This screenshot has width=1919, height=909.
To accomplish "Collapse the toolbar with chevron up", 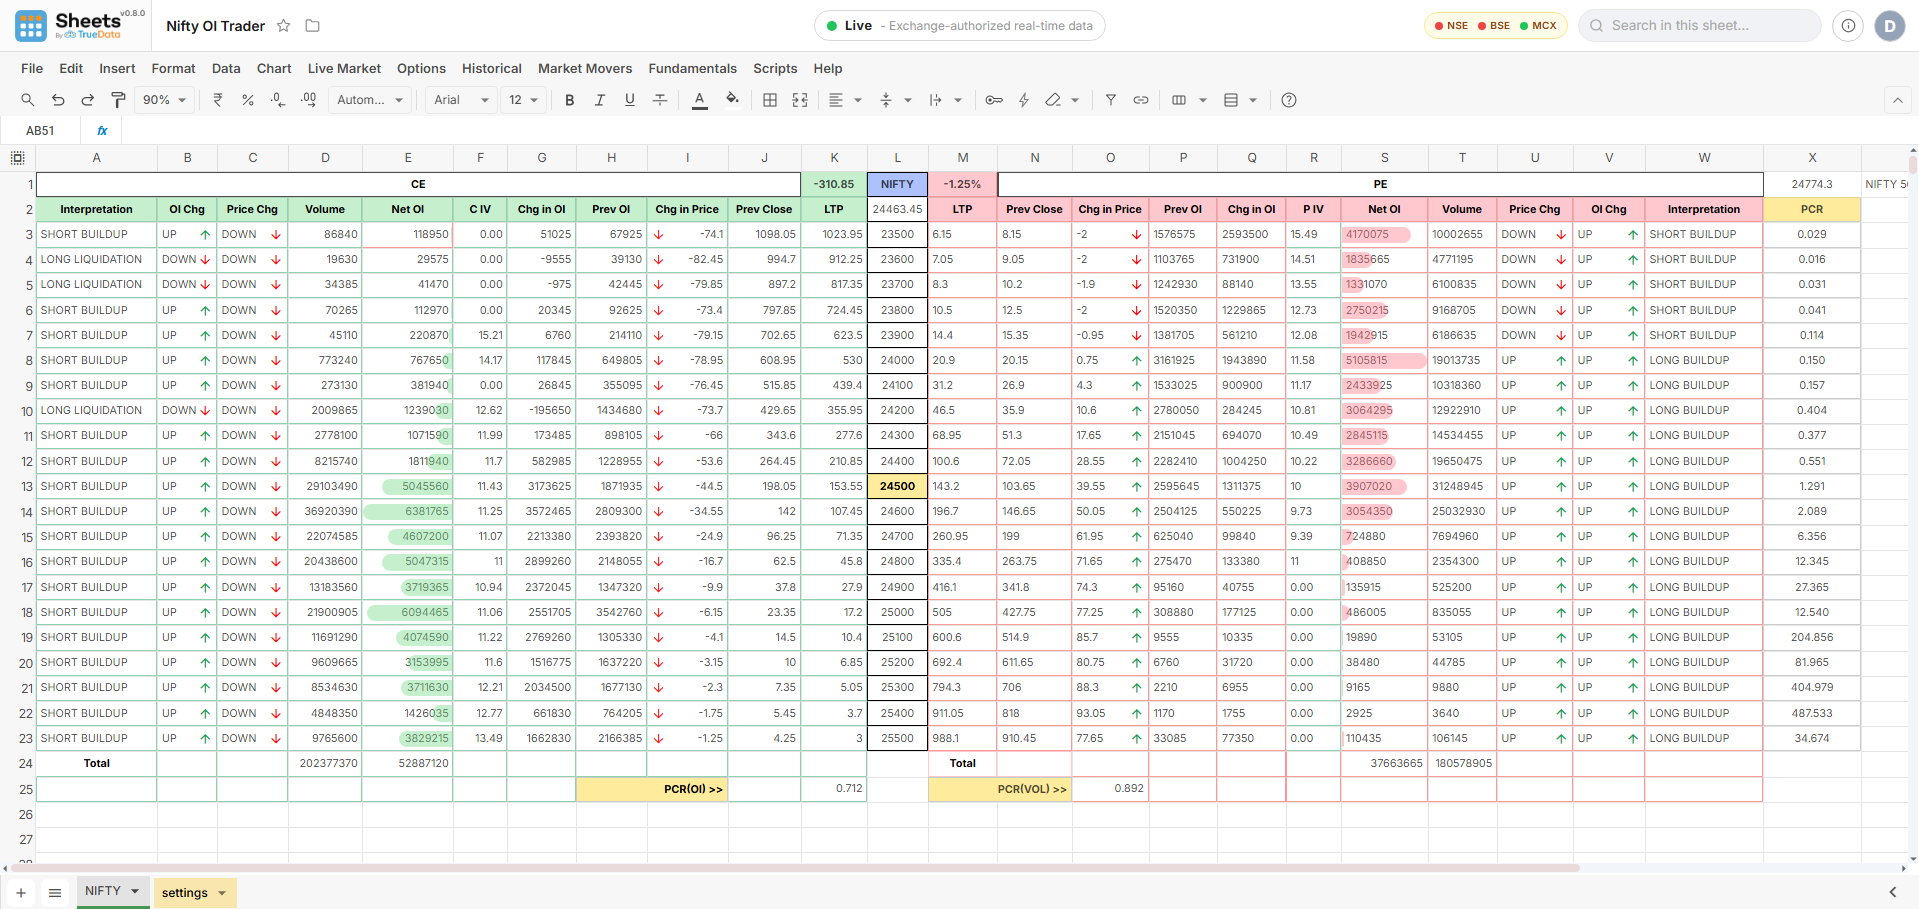I will click(x=1897, y=100).
